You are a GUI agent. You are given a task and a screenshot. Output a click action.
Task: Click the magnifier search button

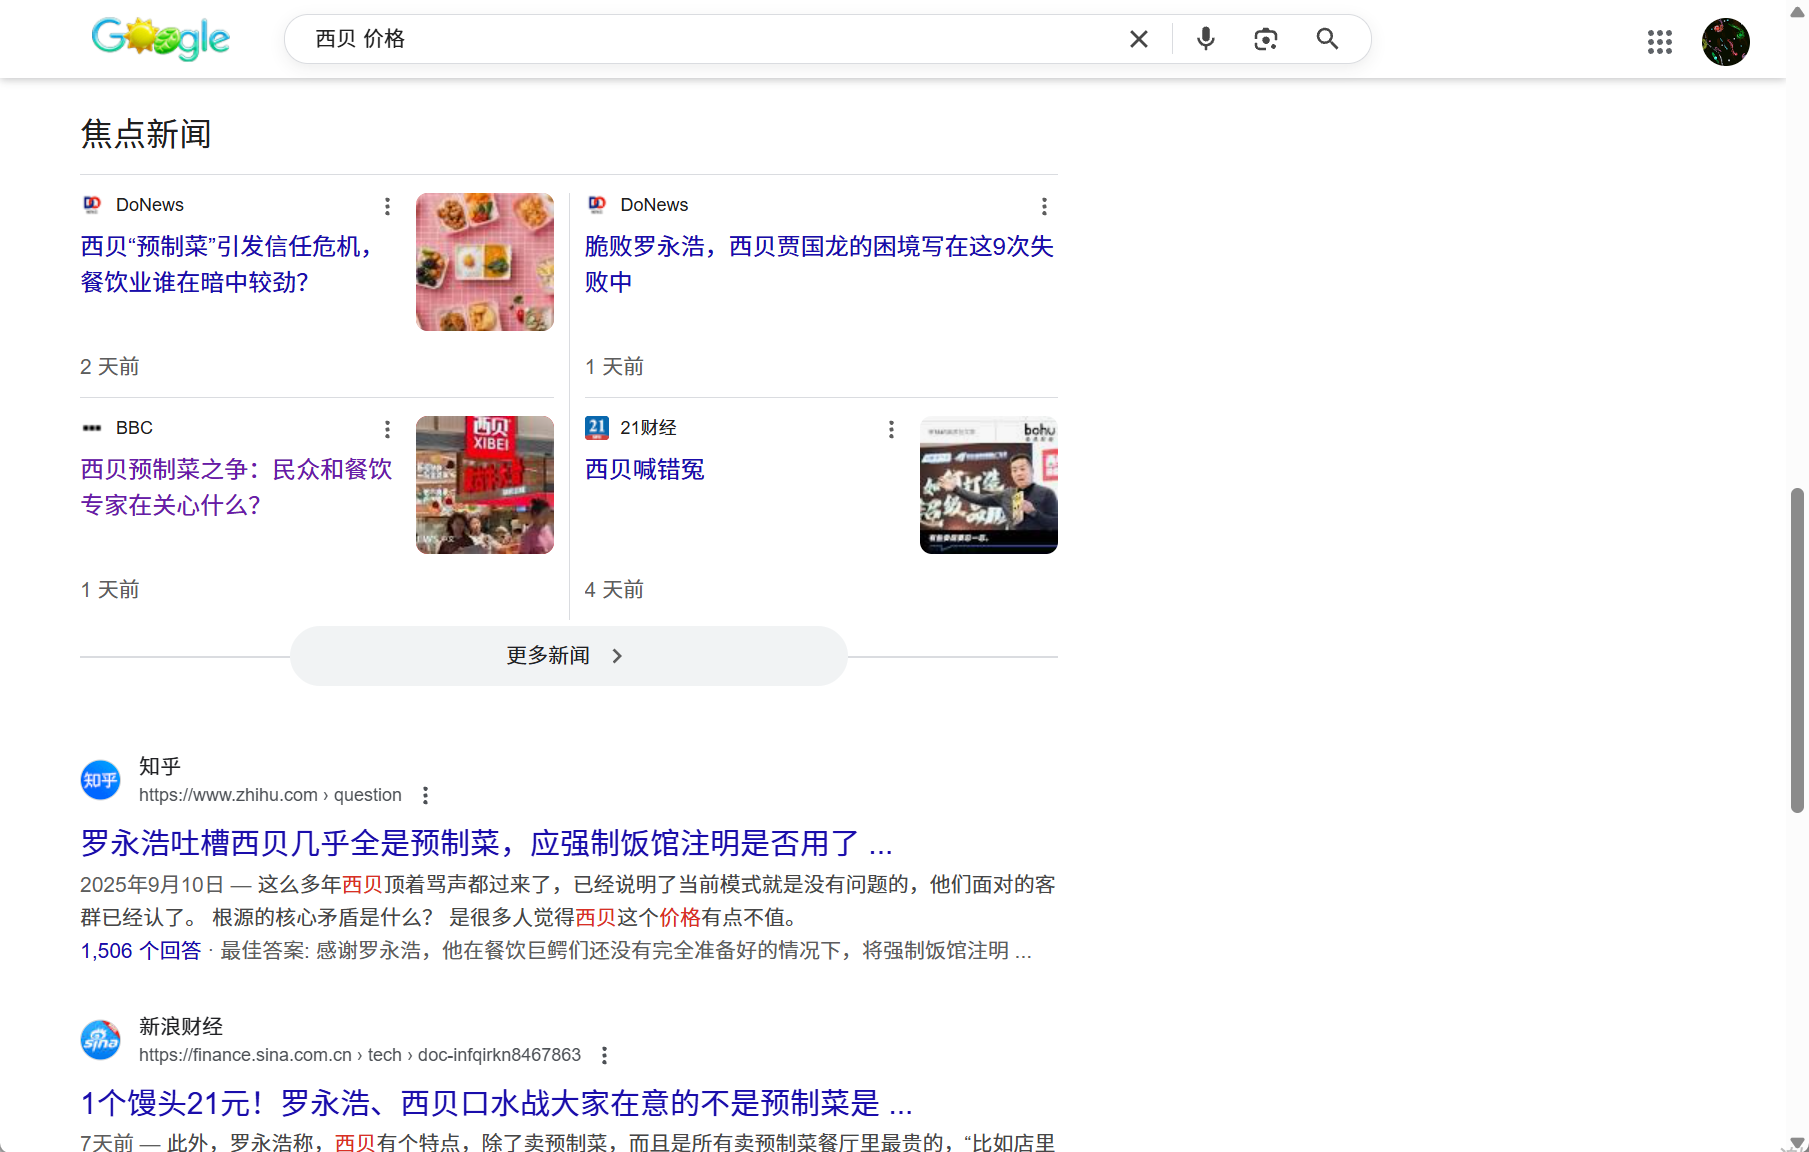(1327, 39)
